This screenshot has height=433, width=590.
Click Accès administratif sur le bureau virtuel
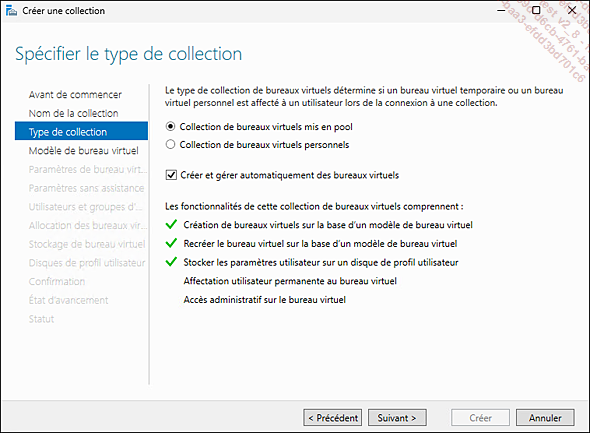coord(265,300)
